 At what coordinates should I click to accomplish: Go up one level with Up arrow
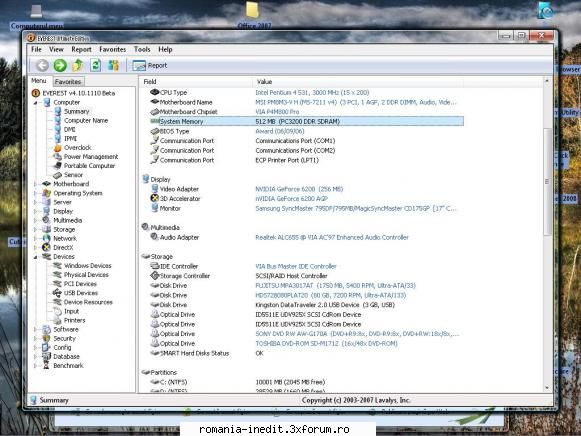click(77, 66)
